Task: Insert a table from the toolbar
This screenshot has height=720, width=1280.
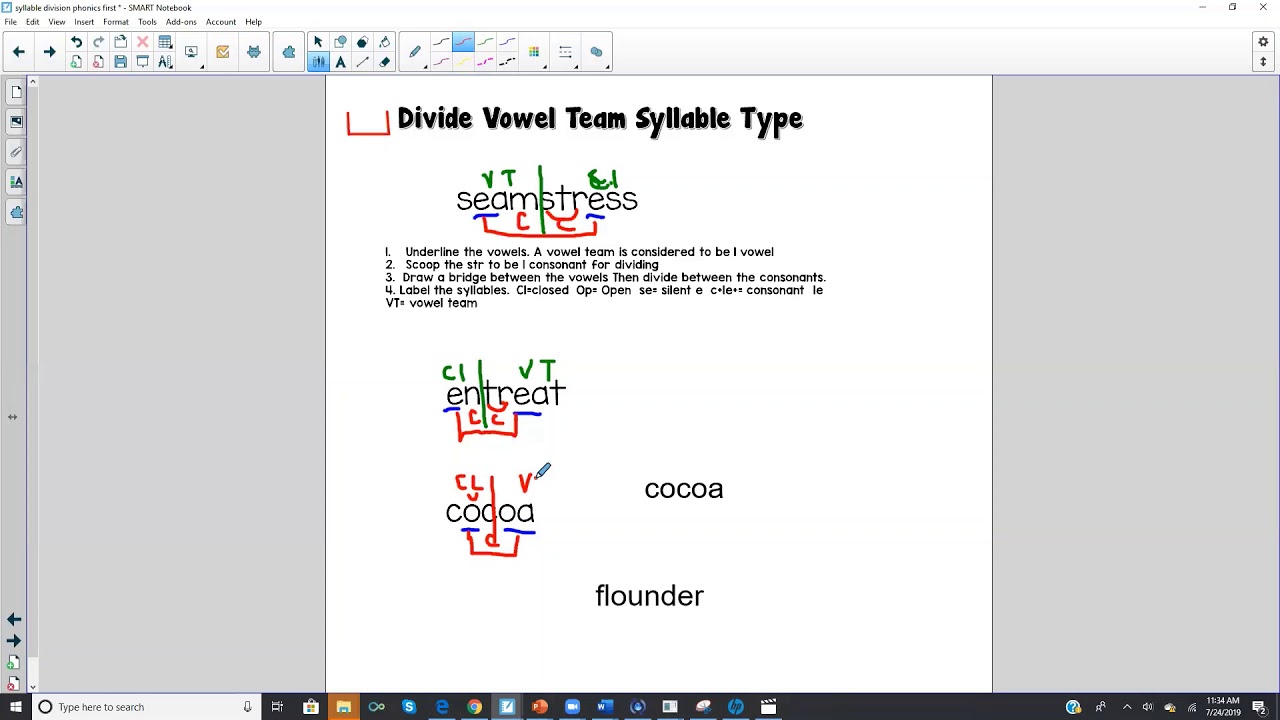Action: [x=165, y=42]
